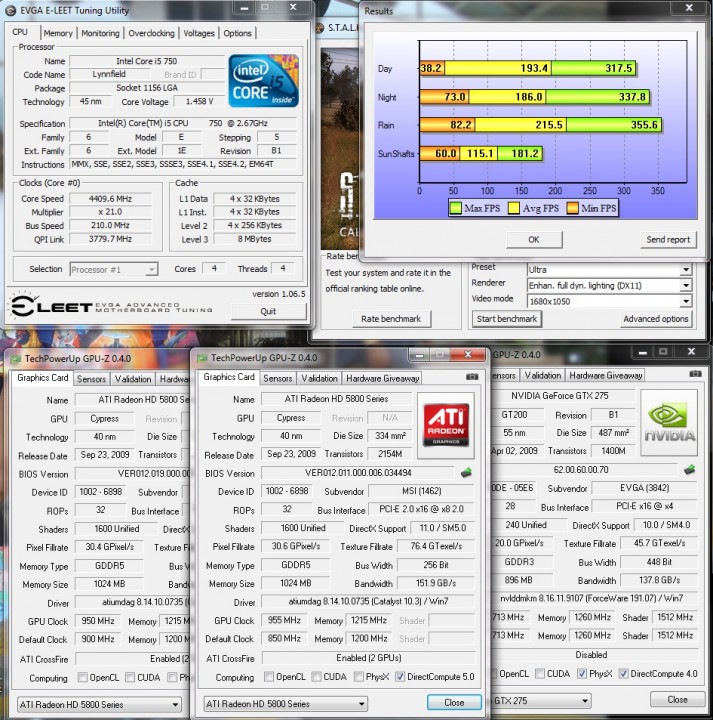Minimize the EVGA E-LEET window

click(x=244, y=7)
